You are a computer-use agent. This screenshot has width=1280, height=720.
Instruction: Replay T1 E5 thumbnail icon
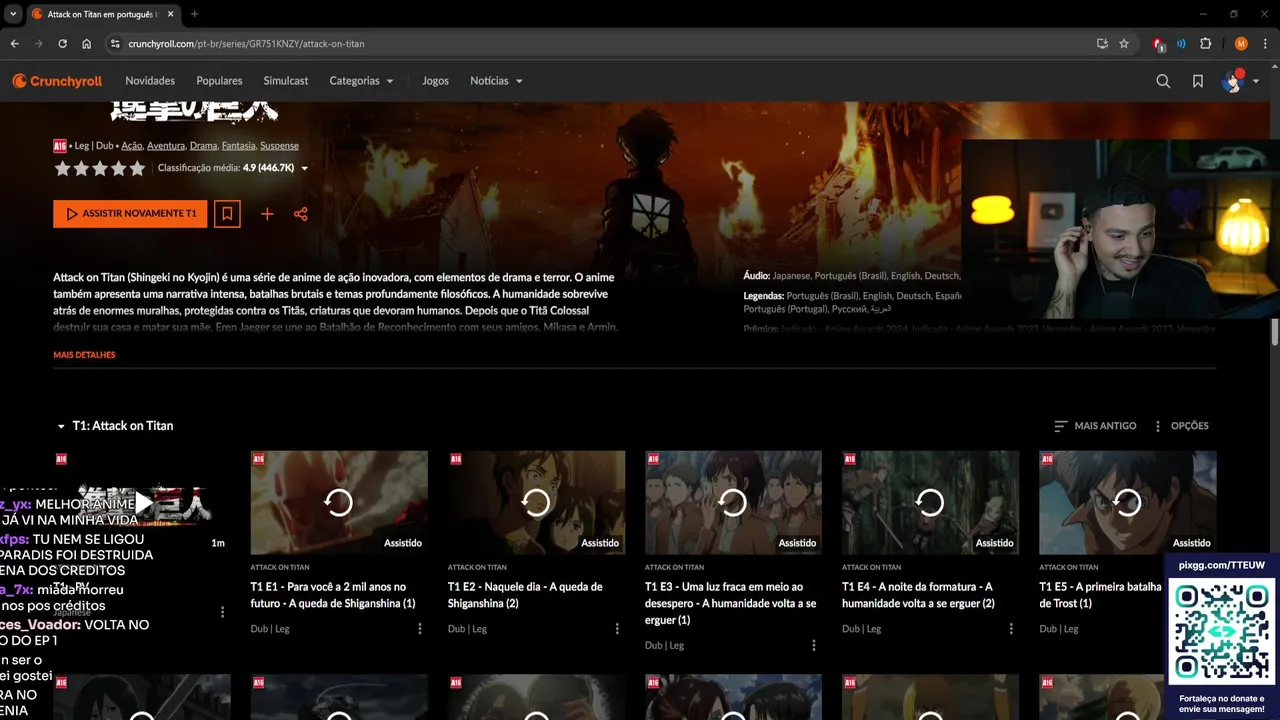coord(1127,502)
